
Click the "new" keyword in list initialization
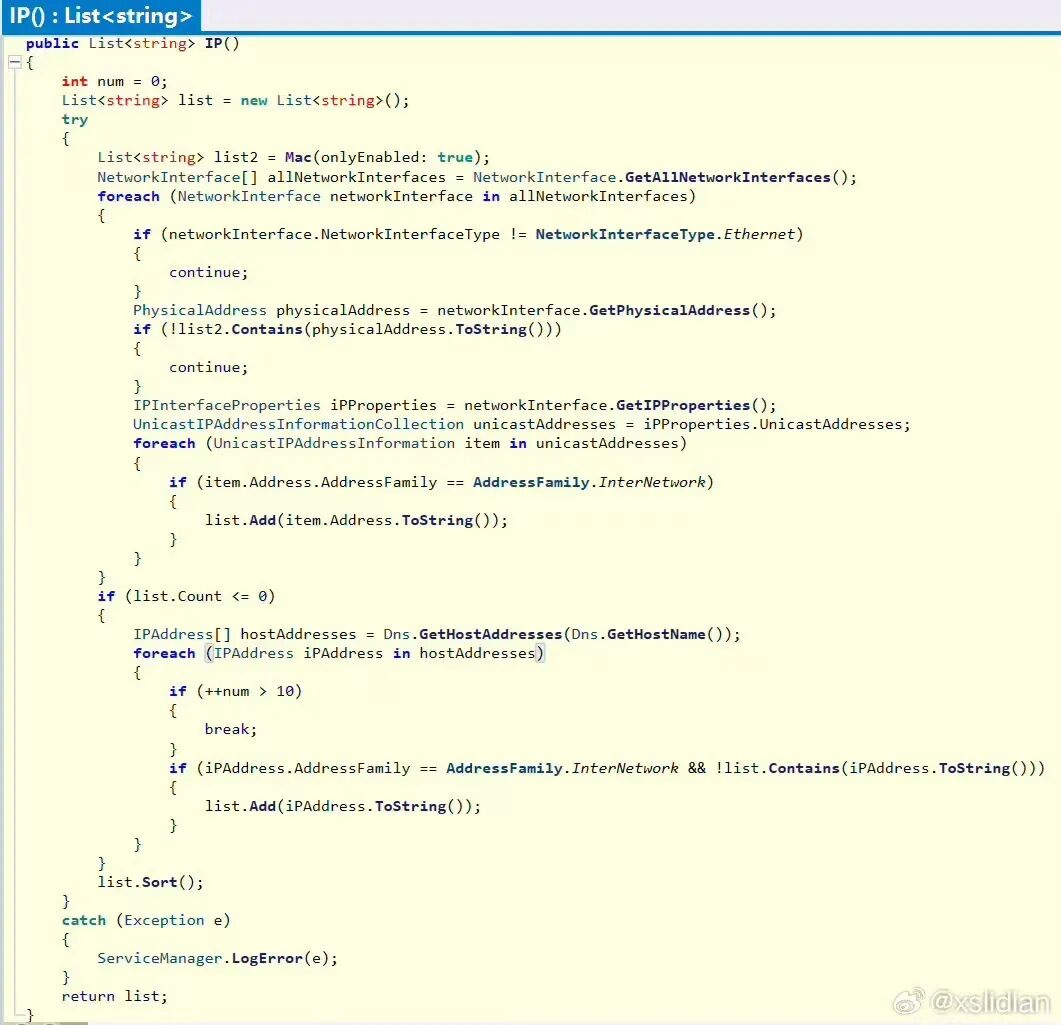(254, 101)
